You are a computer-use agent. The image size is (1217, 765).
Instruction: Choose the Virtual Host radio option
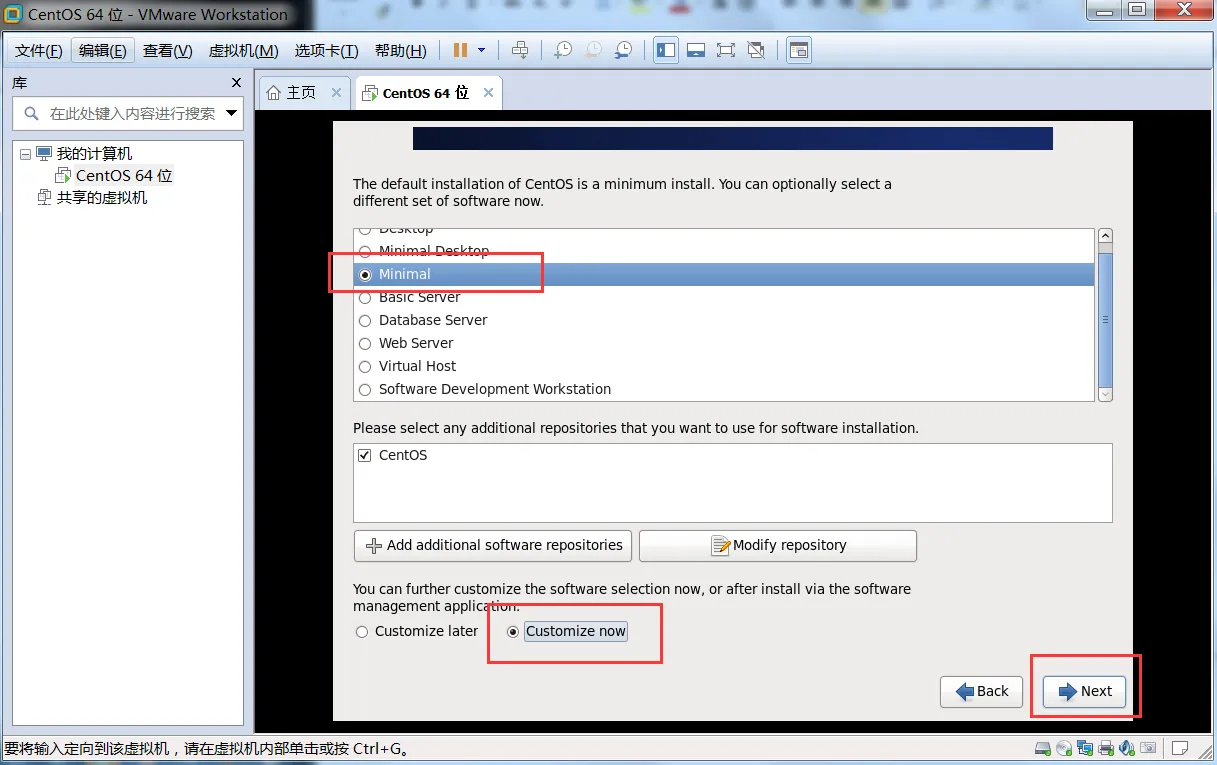(x=365, y=367)
